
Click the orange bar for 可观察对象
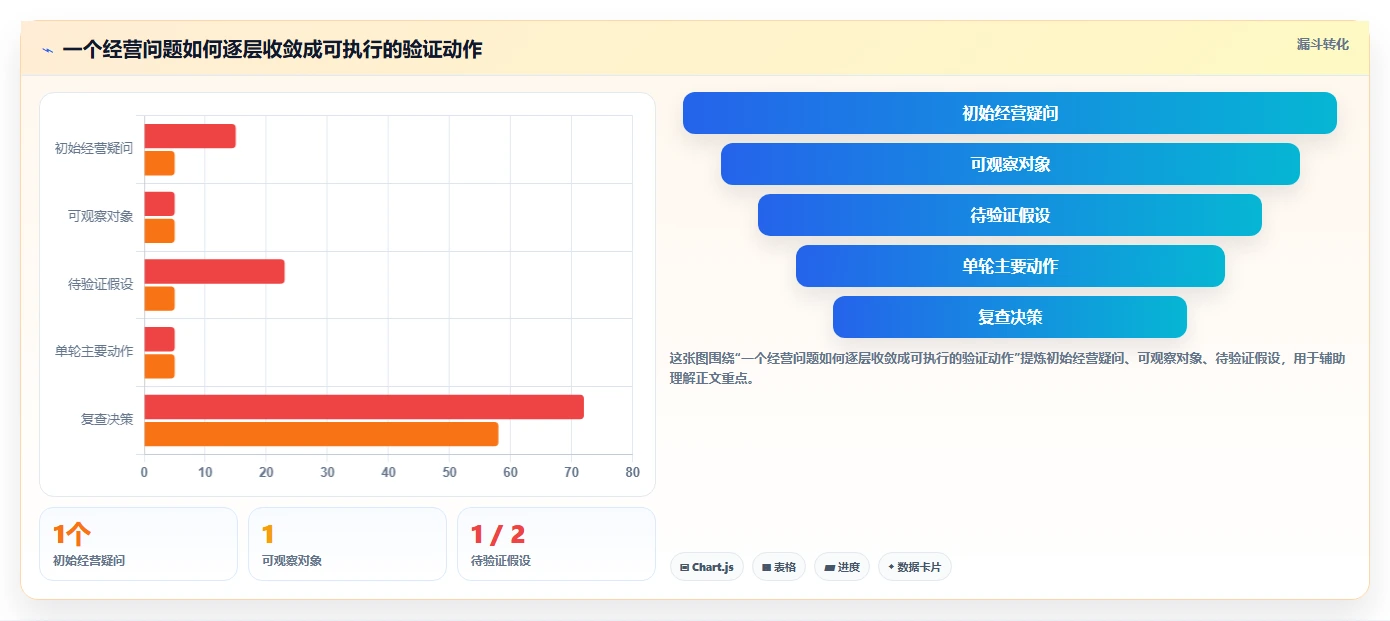click(x=160, y=231)
